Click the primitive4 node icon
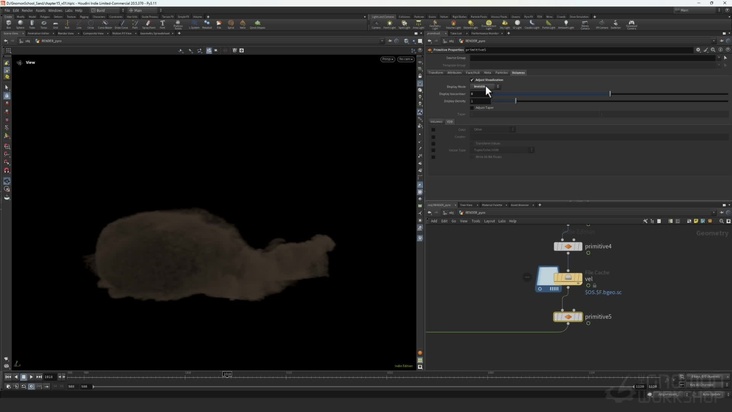The height and width of the screenshot is (412, 732). click(567, 246)
